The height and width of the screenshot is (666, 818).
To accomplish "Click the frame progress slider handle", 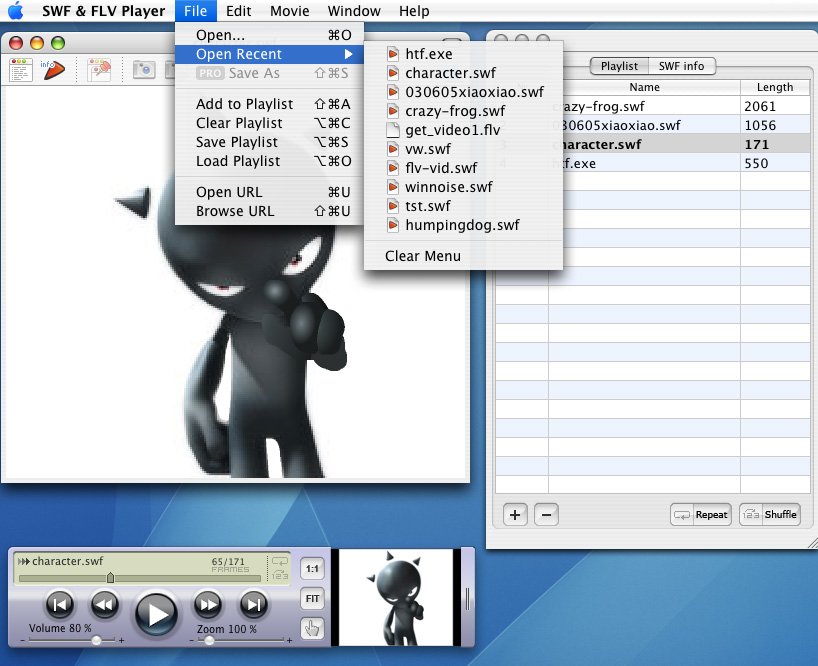I will pos(110,577).
